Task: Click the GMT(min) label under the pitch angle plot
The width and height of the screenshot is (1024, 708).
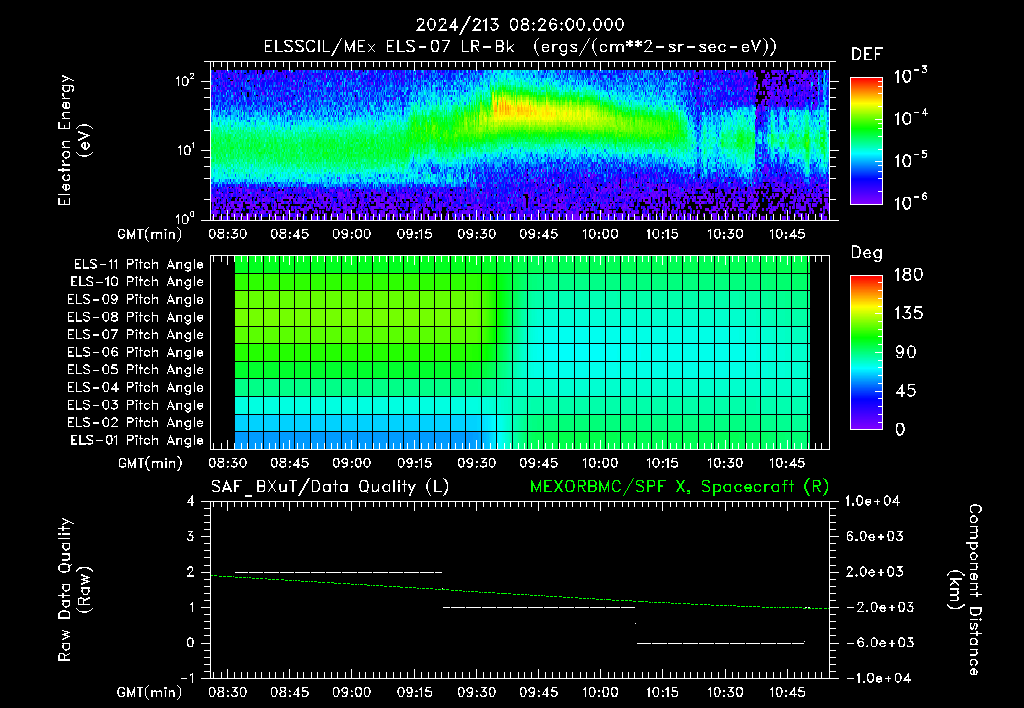Action: point(150,464)
